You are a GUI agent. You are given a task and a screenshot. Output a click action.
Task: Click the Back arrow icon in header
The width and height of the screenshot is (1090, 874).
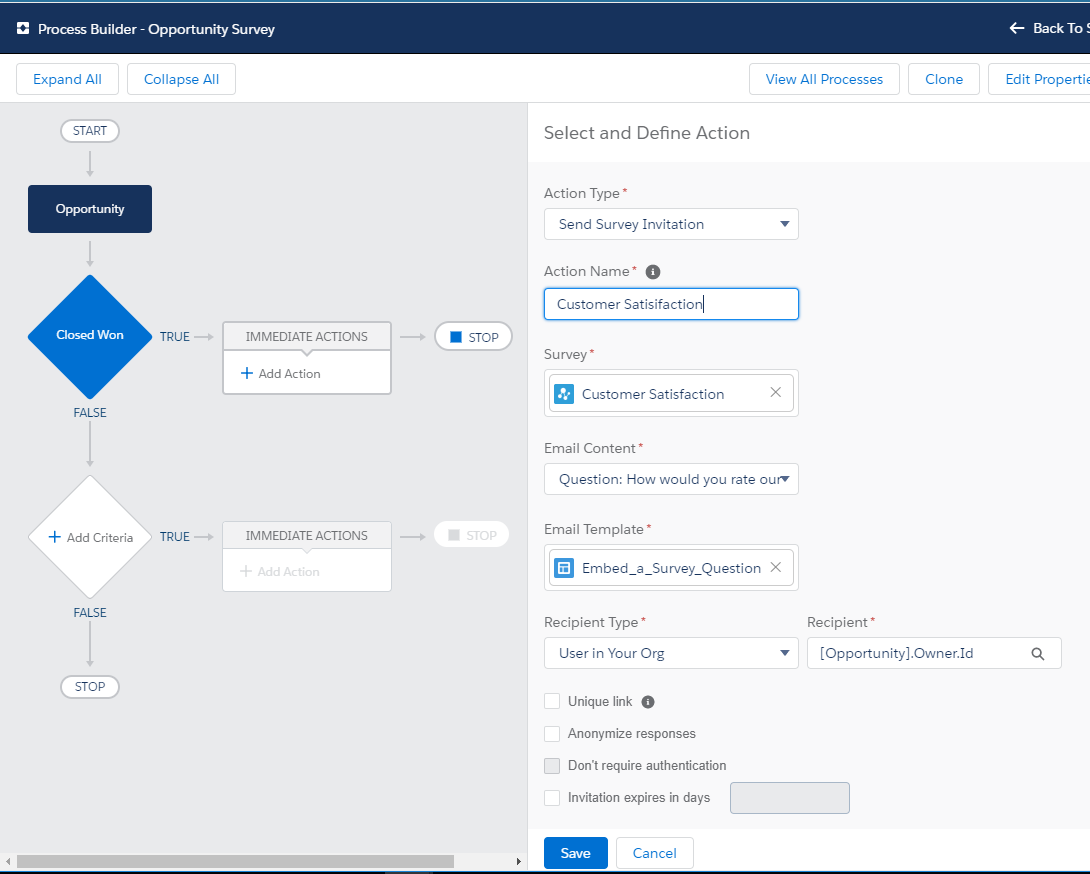[1016, 29]
